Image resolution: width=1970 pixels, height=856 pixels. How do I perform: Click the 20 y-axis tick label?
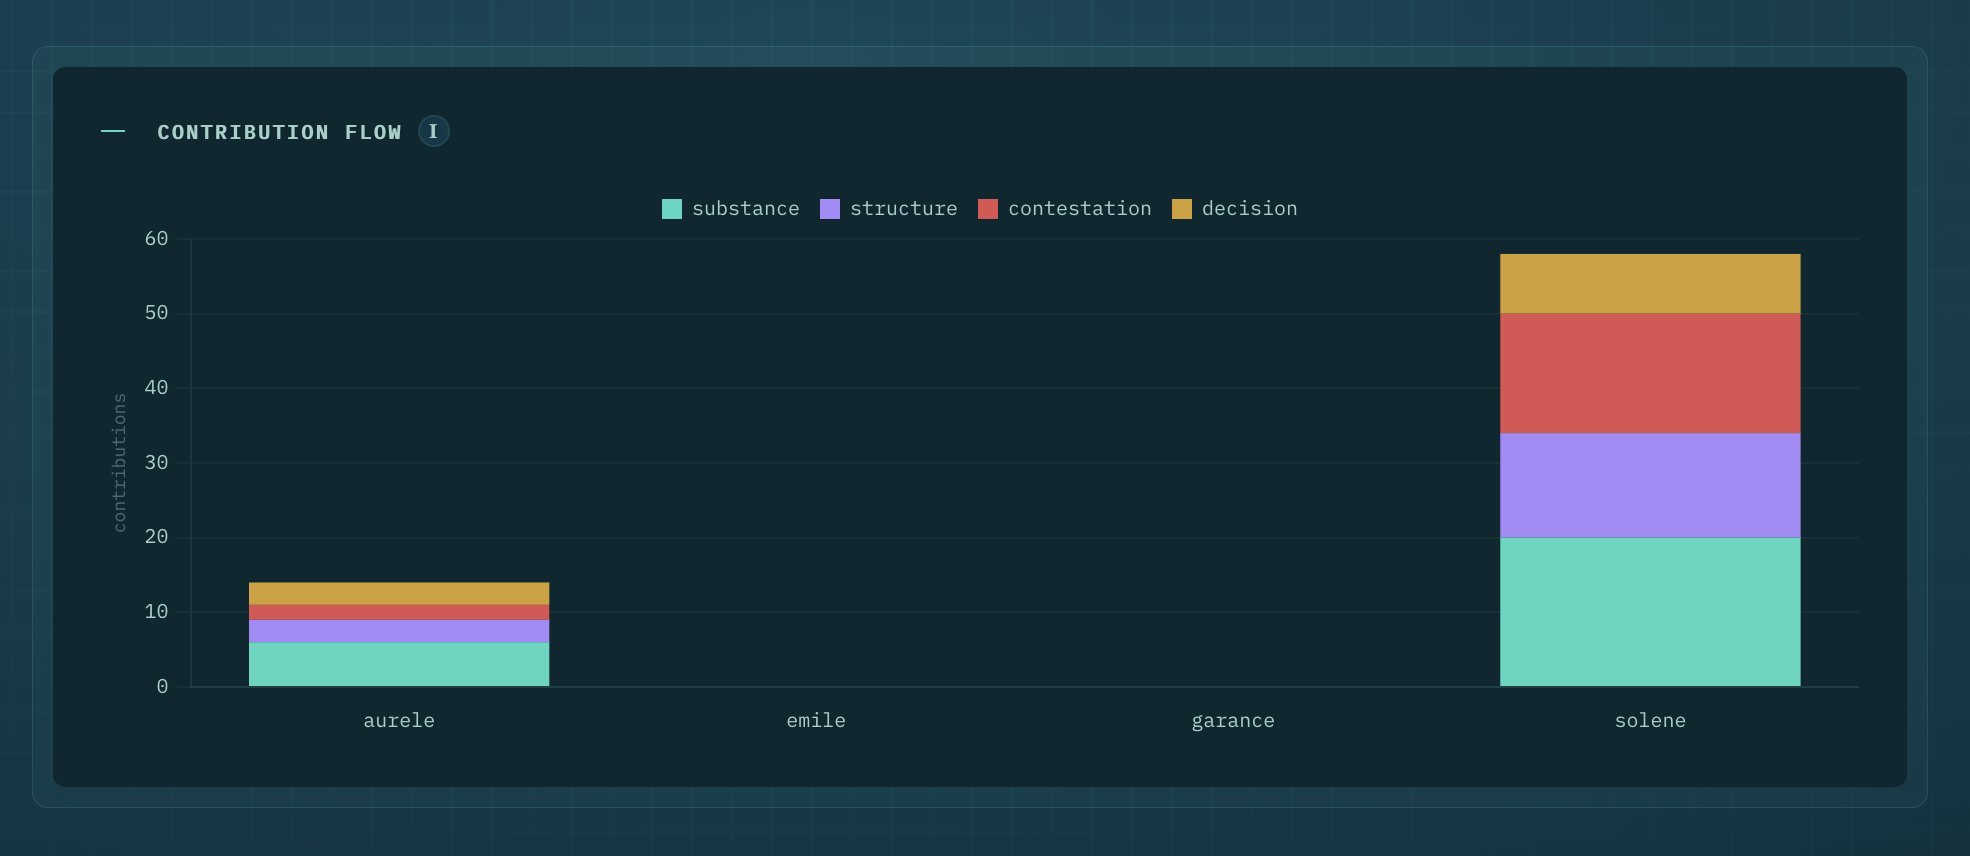pos(156,537)
